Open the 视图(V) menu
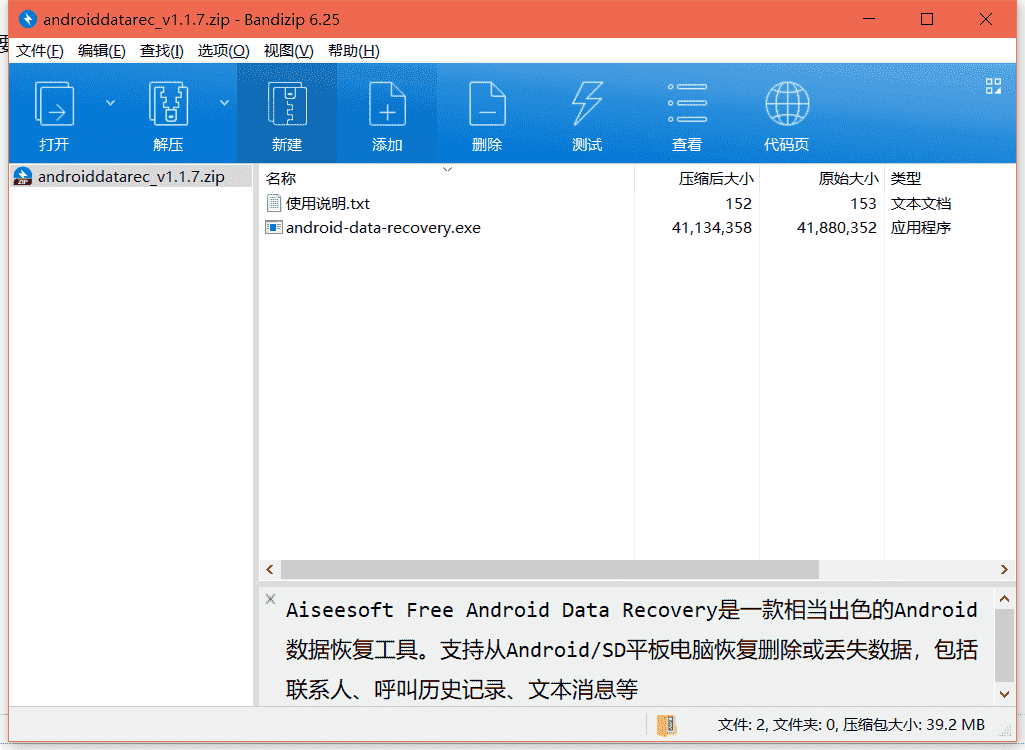 (288, 51)
